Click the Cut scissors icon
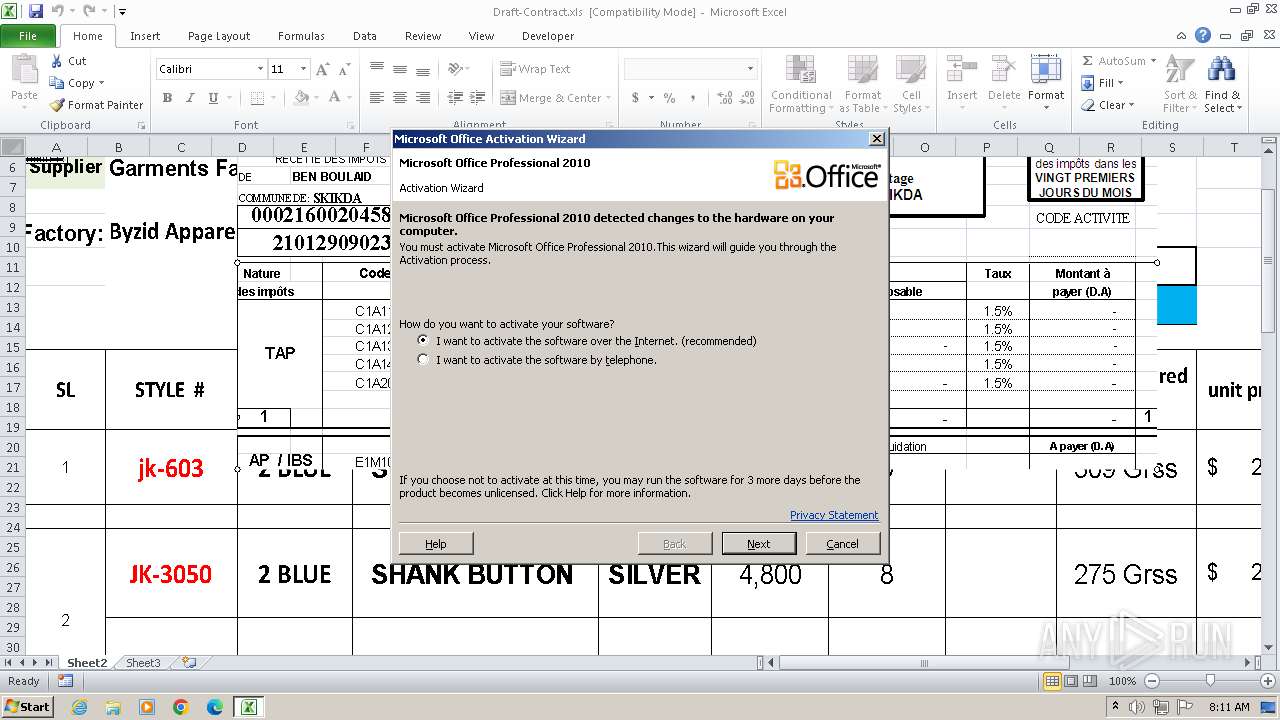Screen dimensions: 1280x720 point(57,61)
